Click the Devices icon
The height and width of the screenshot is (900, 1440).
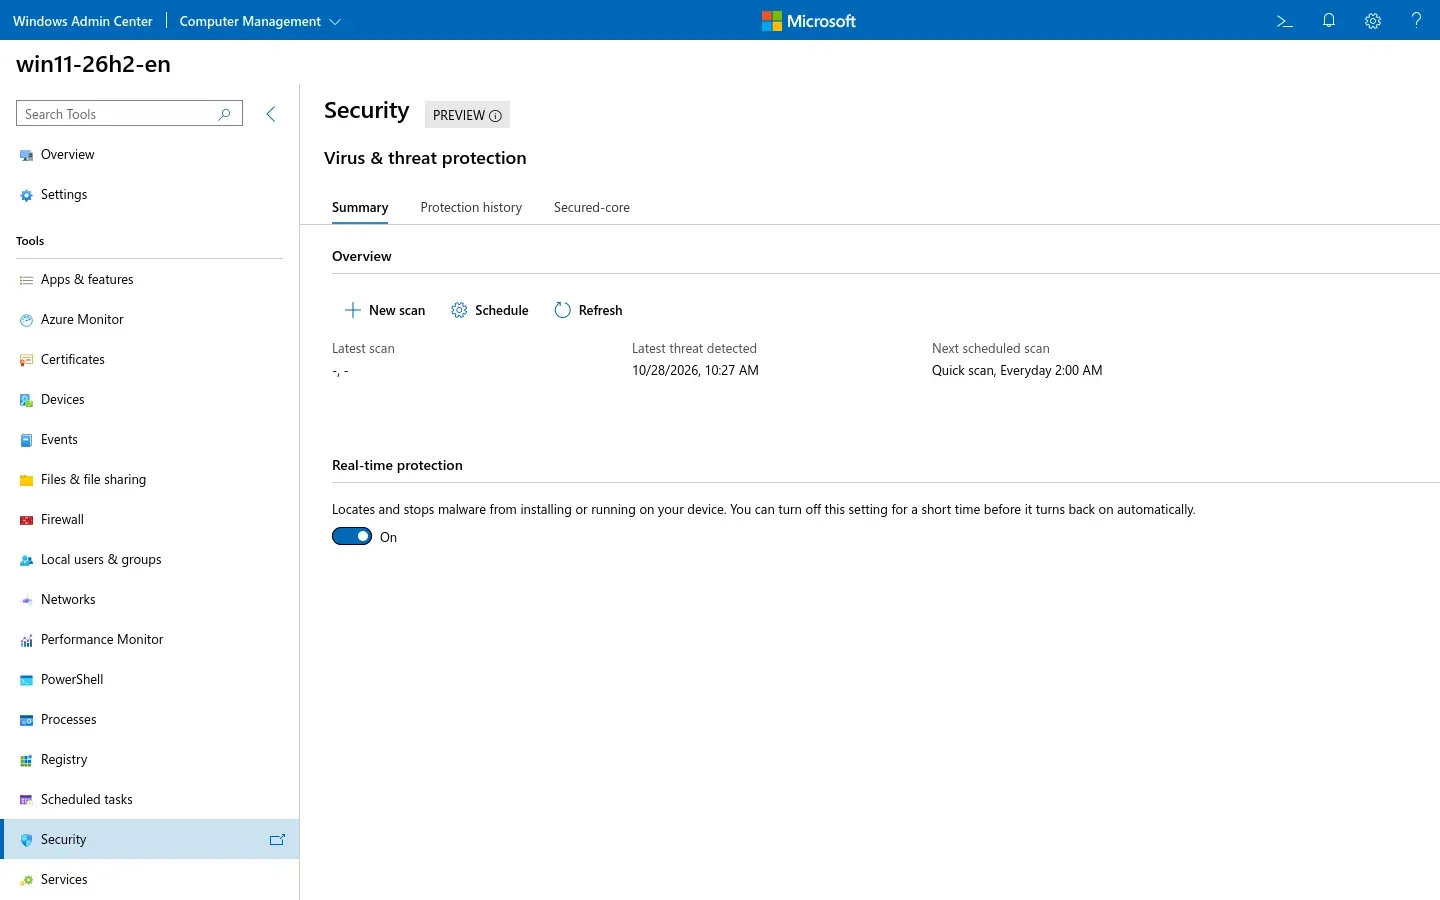point(27,400)
